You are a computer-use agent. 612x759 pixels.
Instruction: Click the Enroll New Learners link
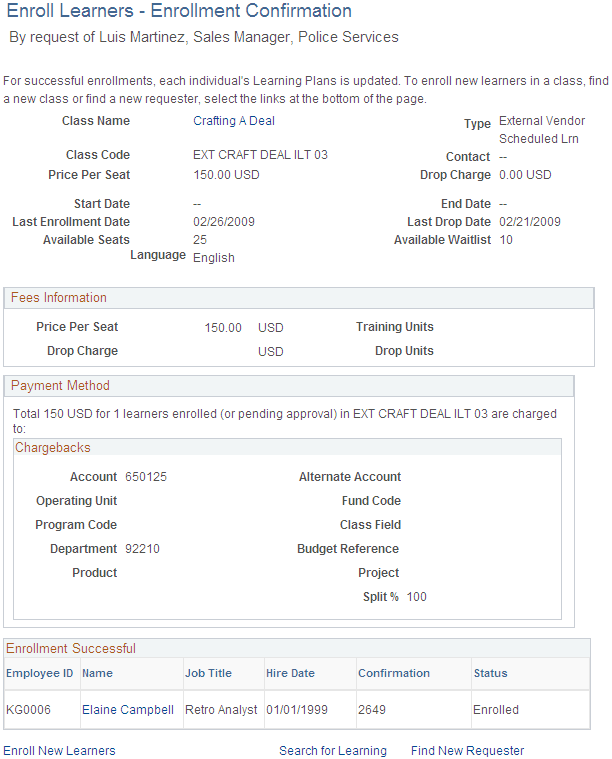[60, 750]
